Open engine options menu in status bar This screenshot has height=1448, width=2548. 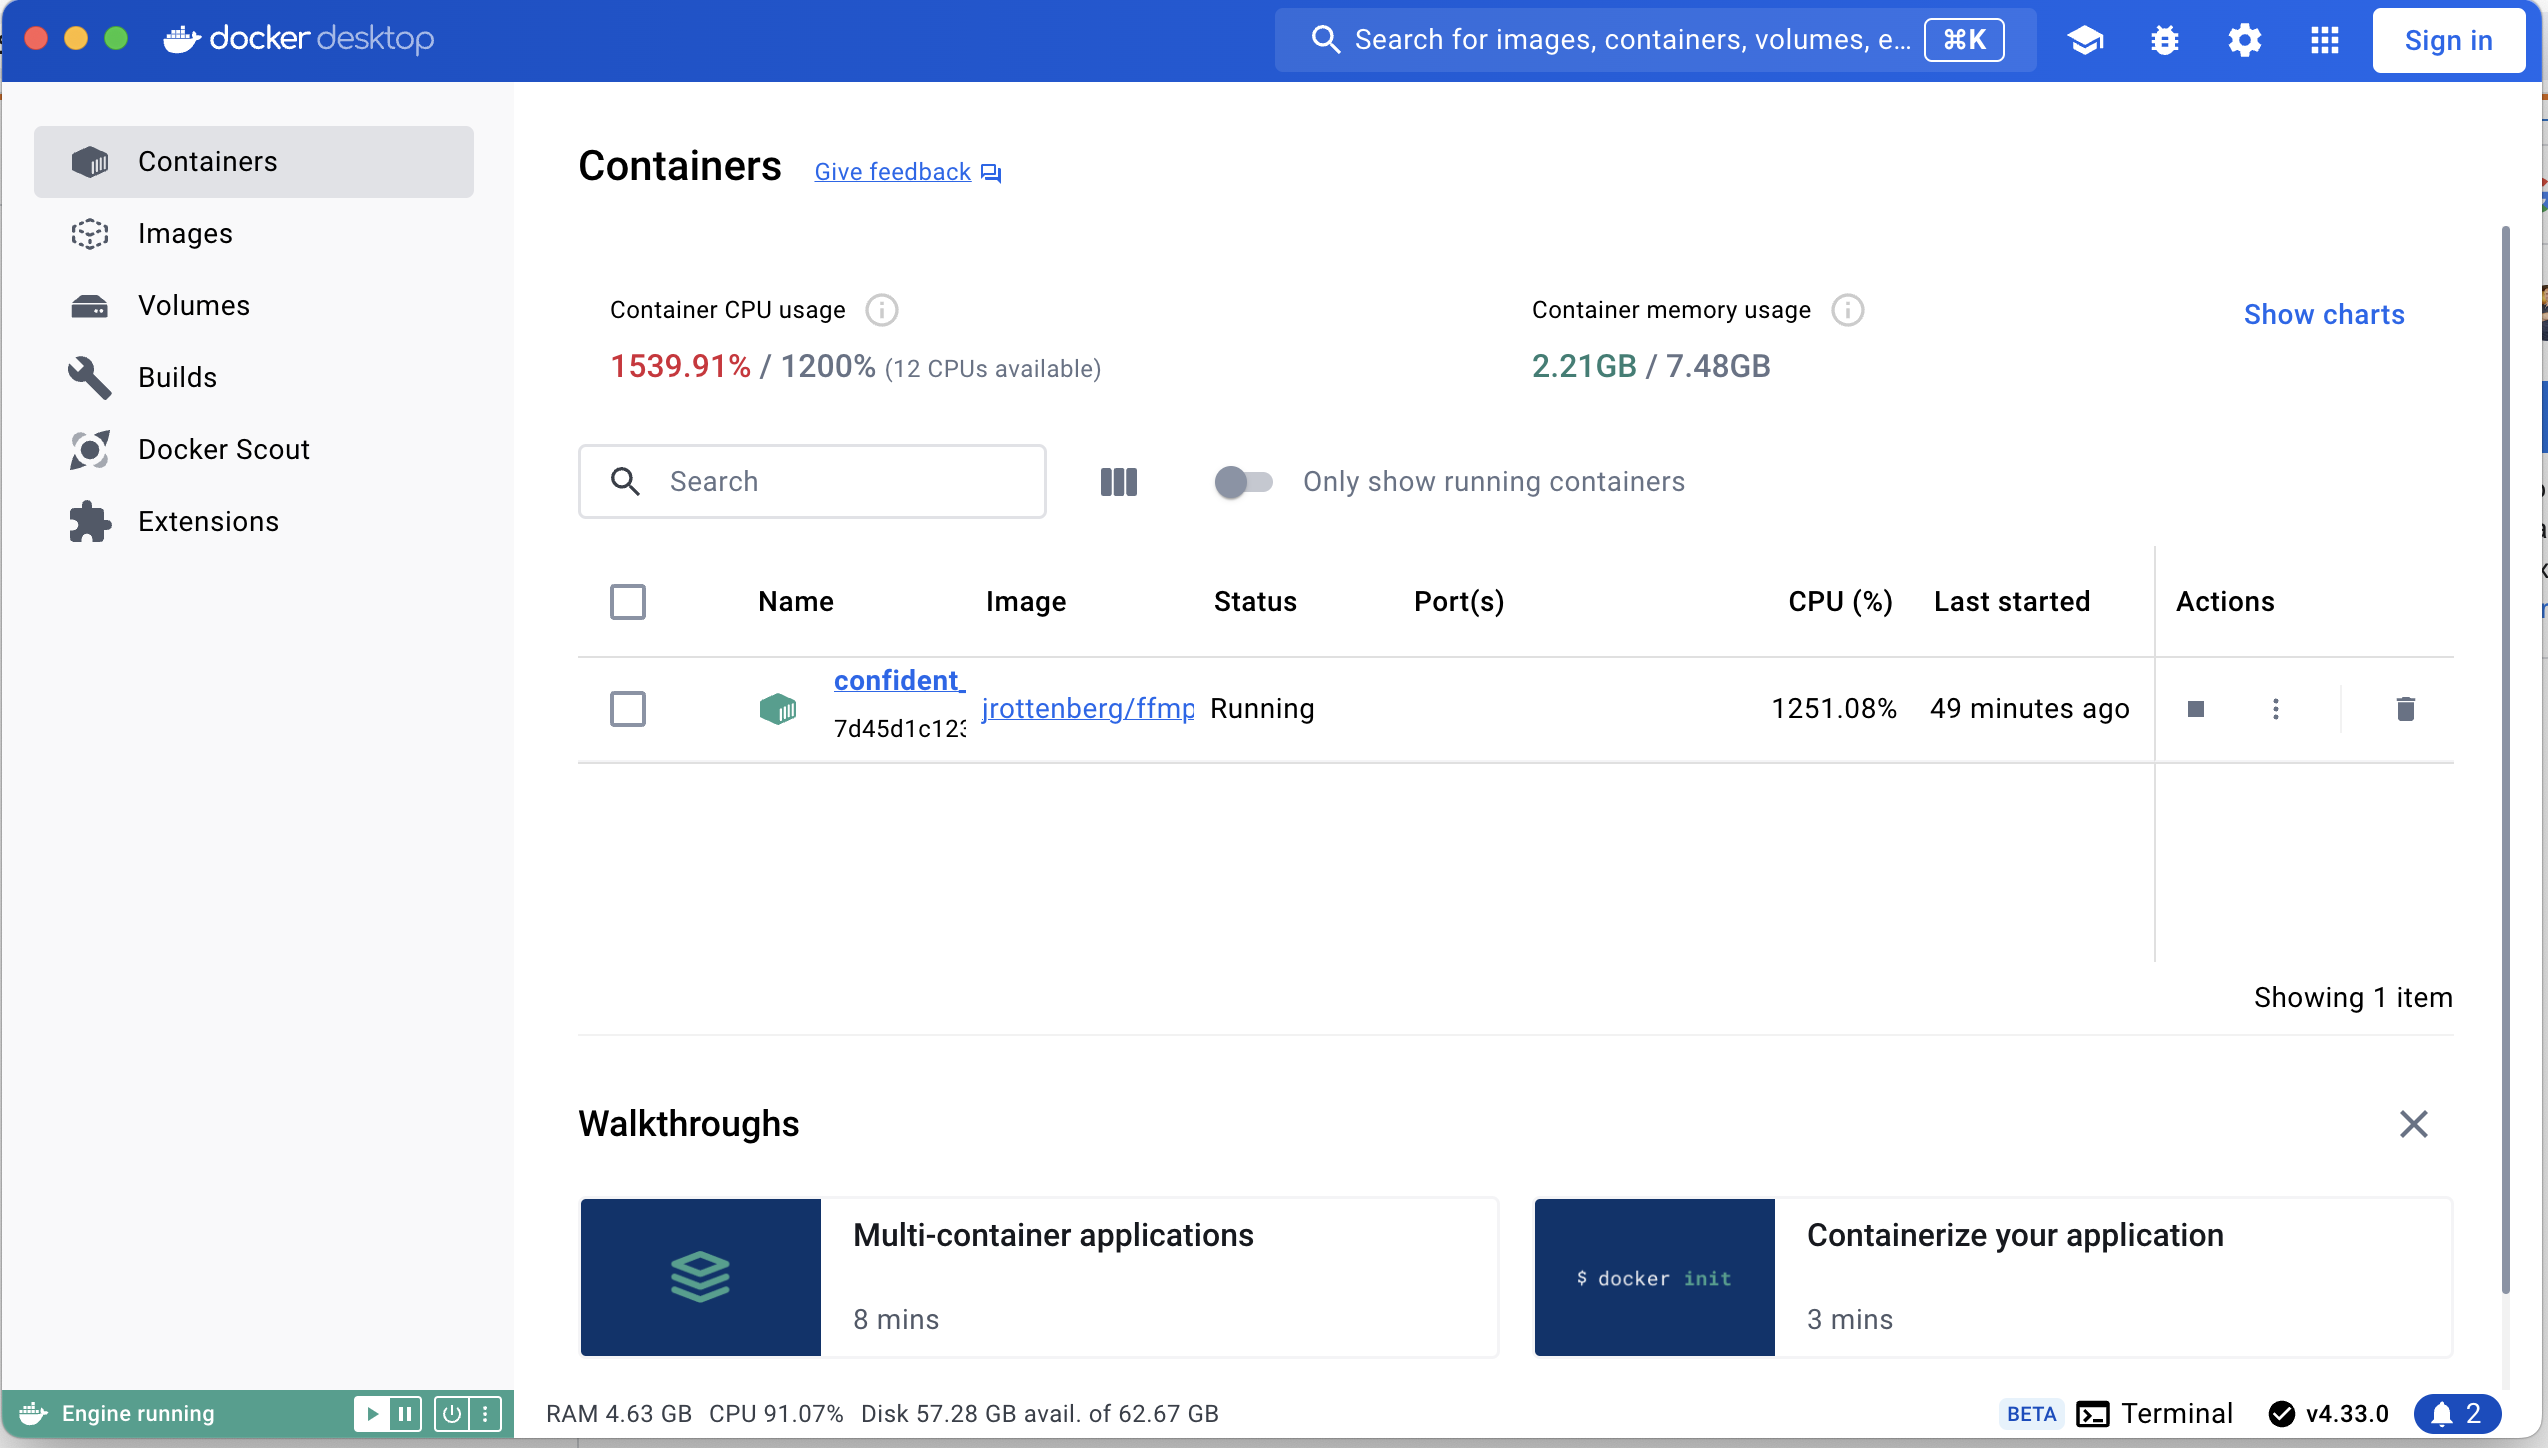click(x=485, y=1413)
